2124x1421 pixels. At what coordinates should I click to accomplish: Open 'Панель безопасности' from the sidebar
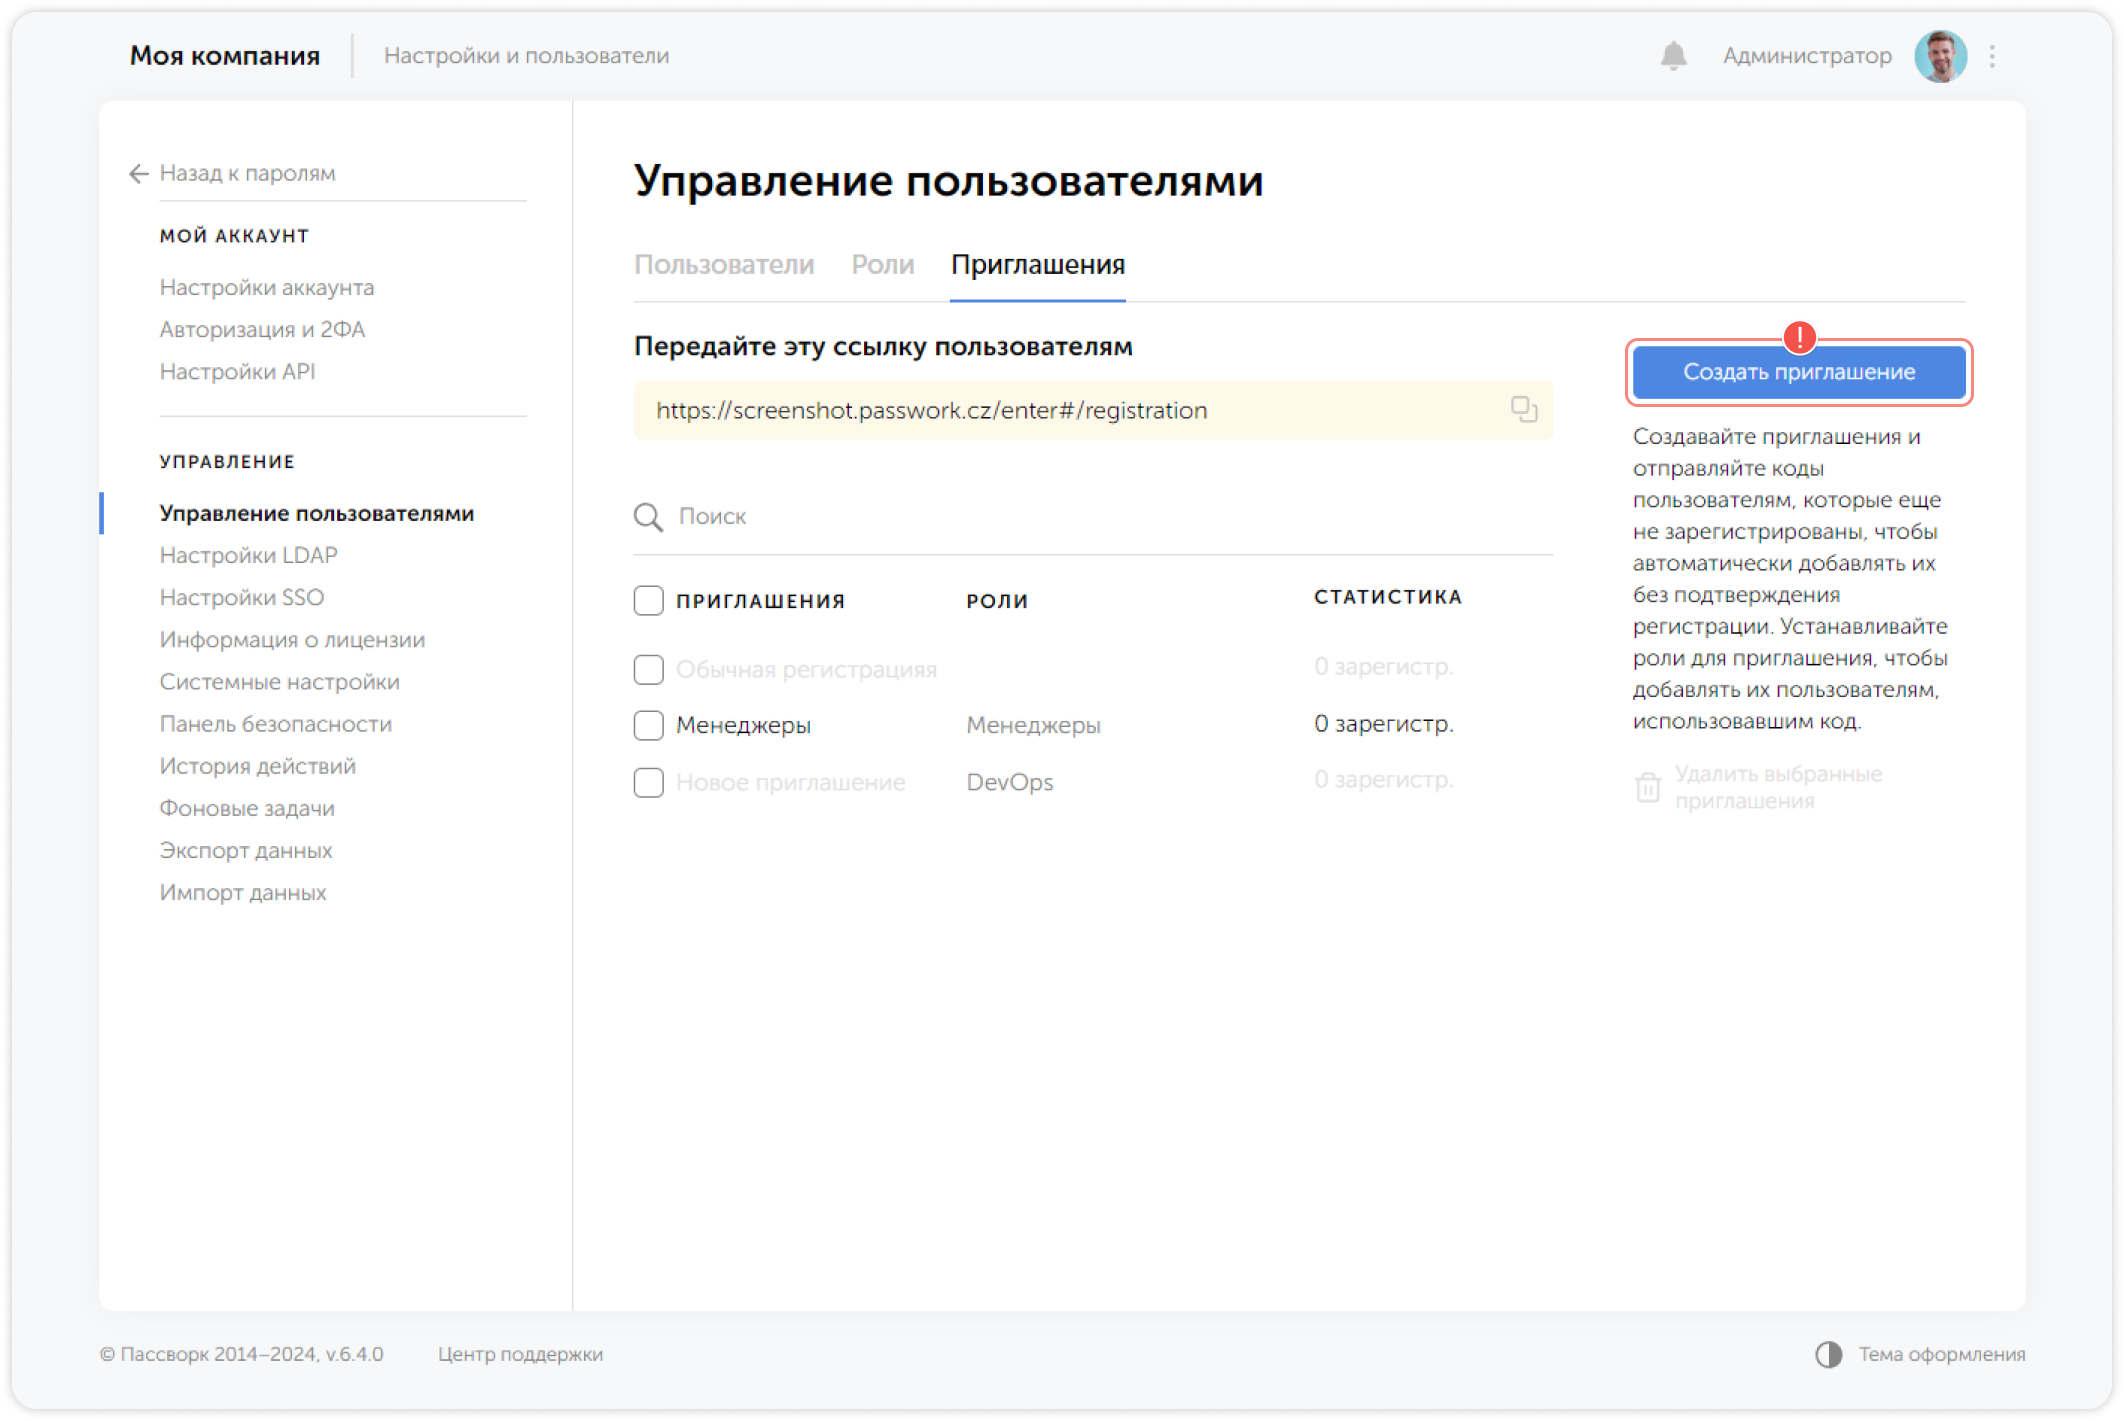(x=275, y=723)
